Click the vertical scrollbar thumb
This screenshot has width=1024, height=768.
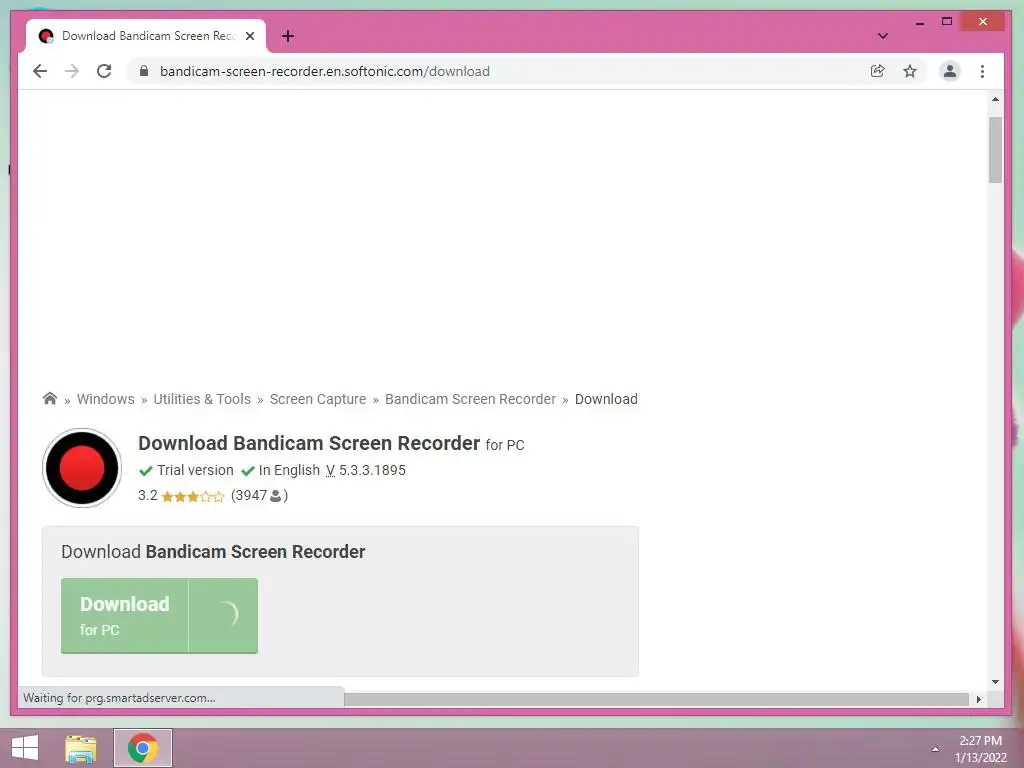coord(995,150)
